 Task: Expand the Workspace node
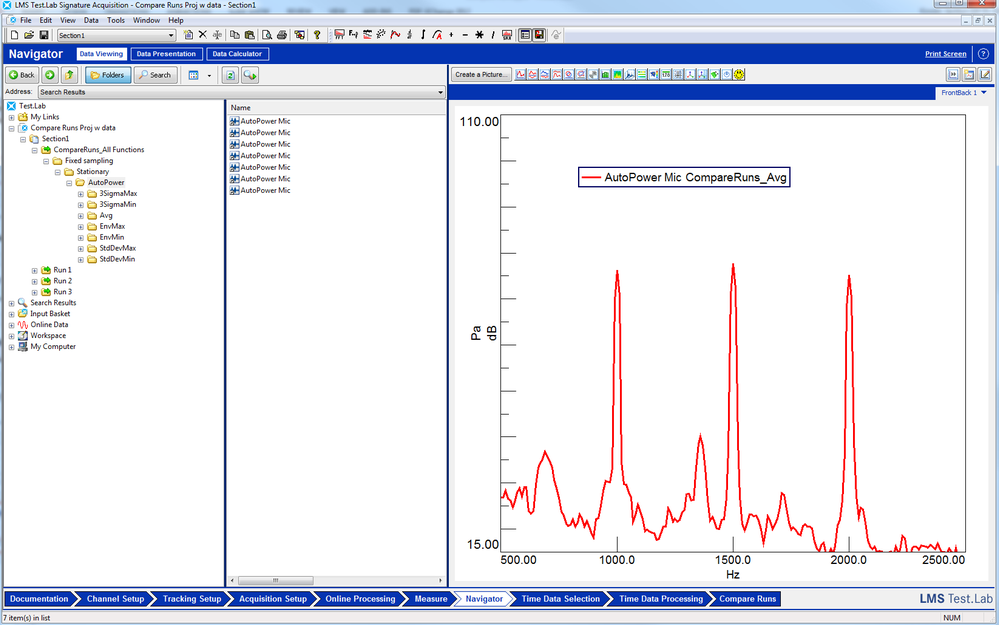point(11,336)
